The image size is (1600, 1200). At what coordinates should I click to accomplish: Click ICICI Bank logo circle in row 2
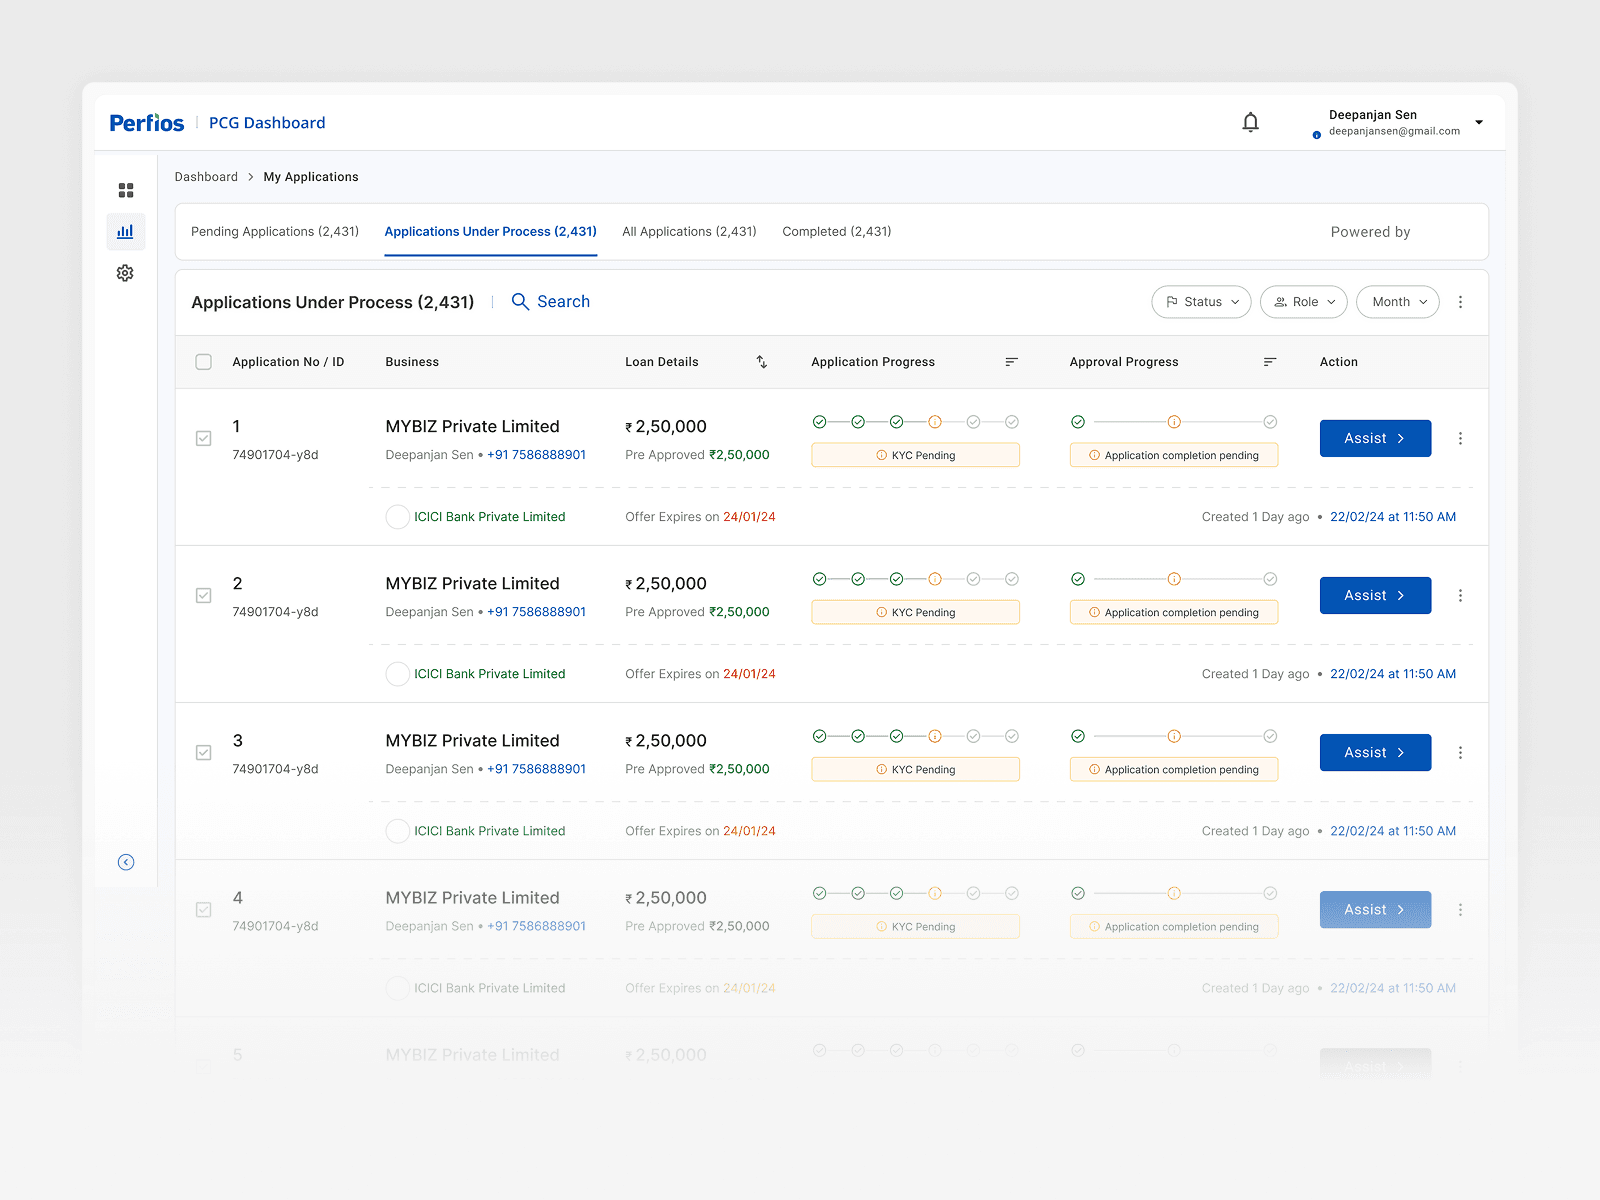pos(398,674)
